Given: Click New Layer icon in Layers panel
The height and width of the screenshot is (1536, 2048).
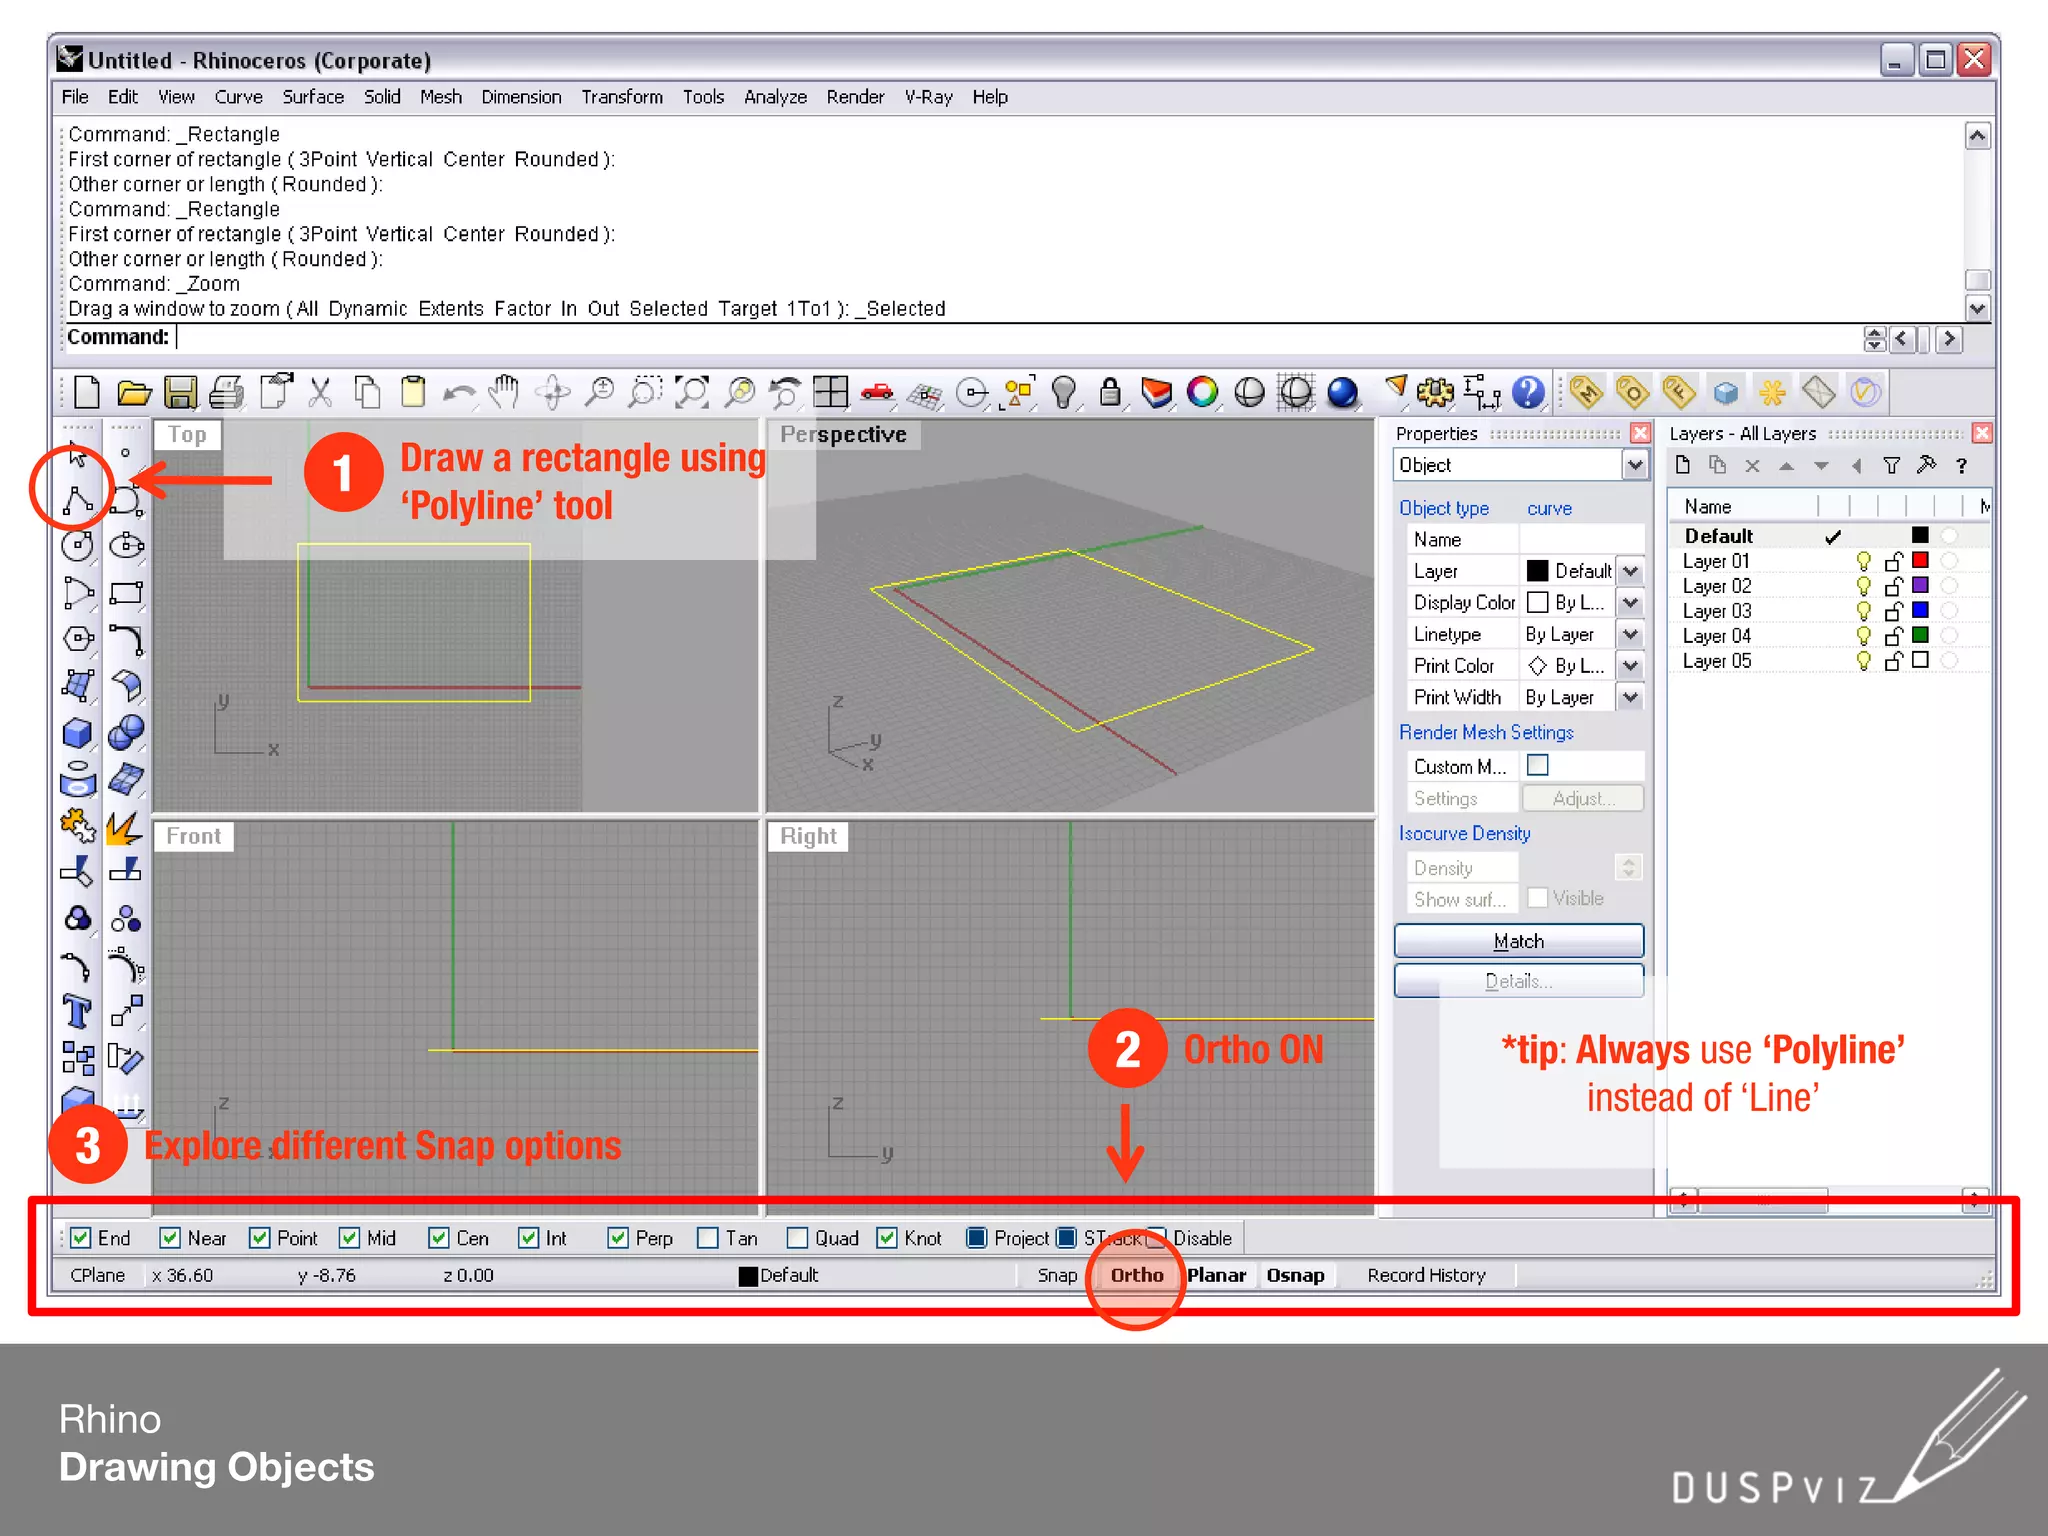Looking at the screenshot, I should coord(1683,465).
